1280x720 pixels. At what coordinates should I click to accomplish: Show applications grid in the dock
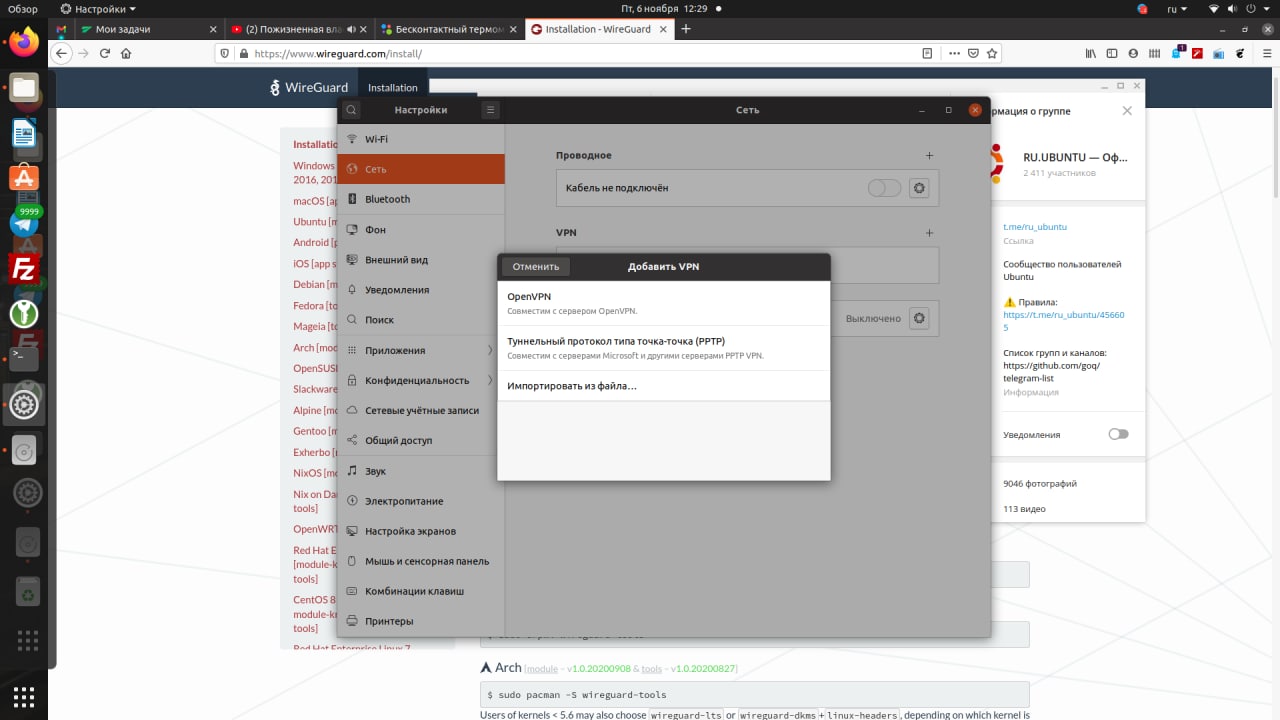(24, 696)
